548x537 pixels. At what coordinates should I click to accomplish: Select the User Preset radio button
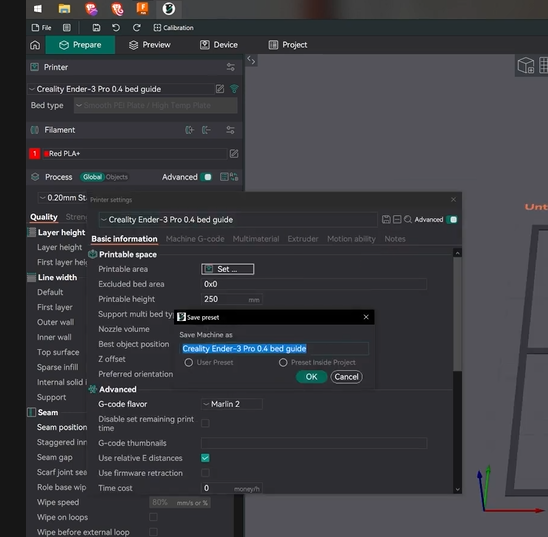pos(189,362)
